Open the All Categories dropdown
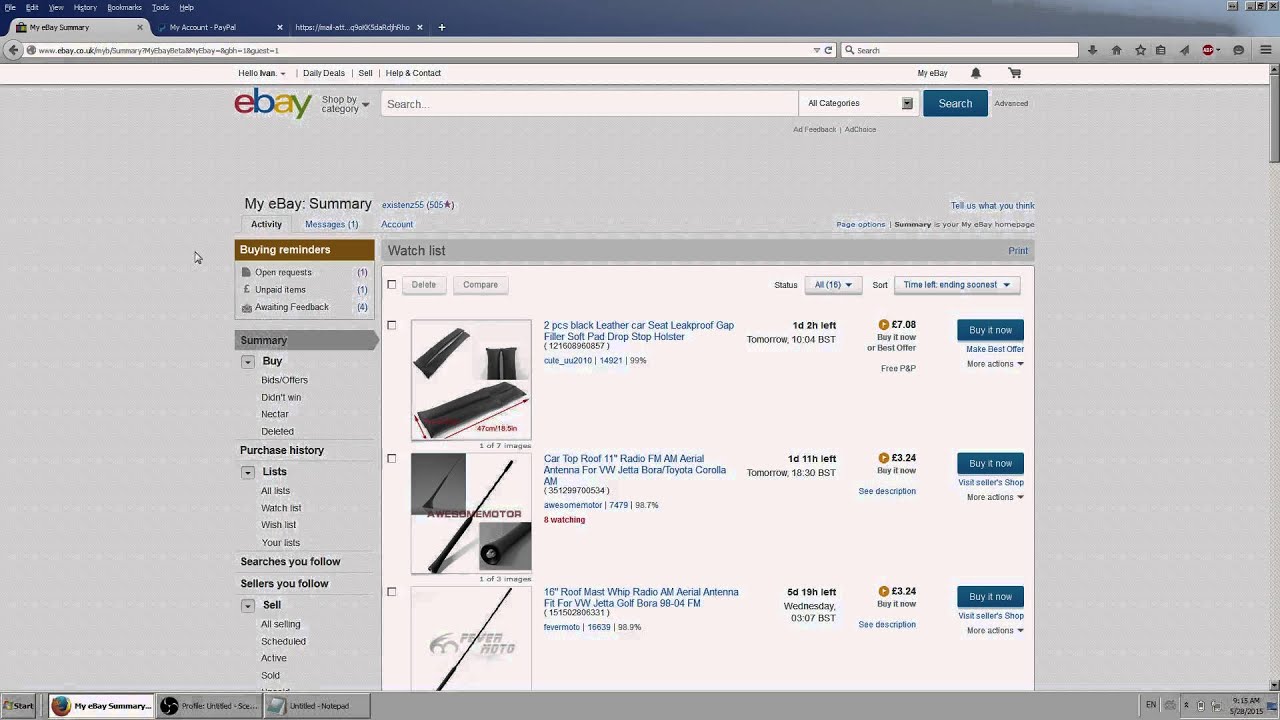Viewport: 1280px width, 720px height. pyautogui.click(x=860, y=103)
